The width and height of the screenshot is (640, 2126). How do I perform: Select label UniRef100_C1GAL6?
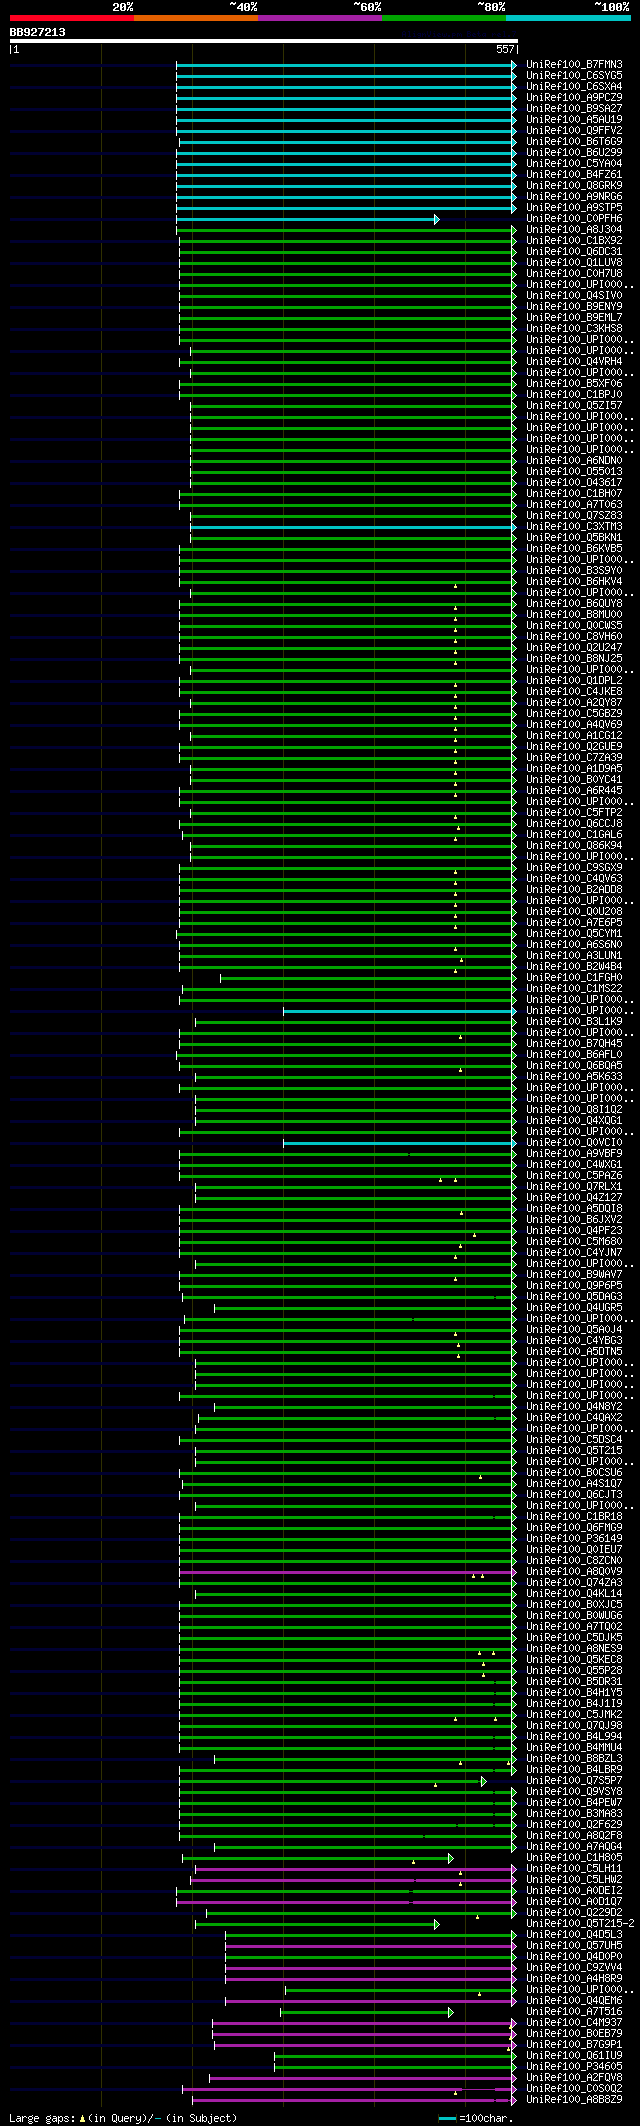[574, 835]
